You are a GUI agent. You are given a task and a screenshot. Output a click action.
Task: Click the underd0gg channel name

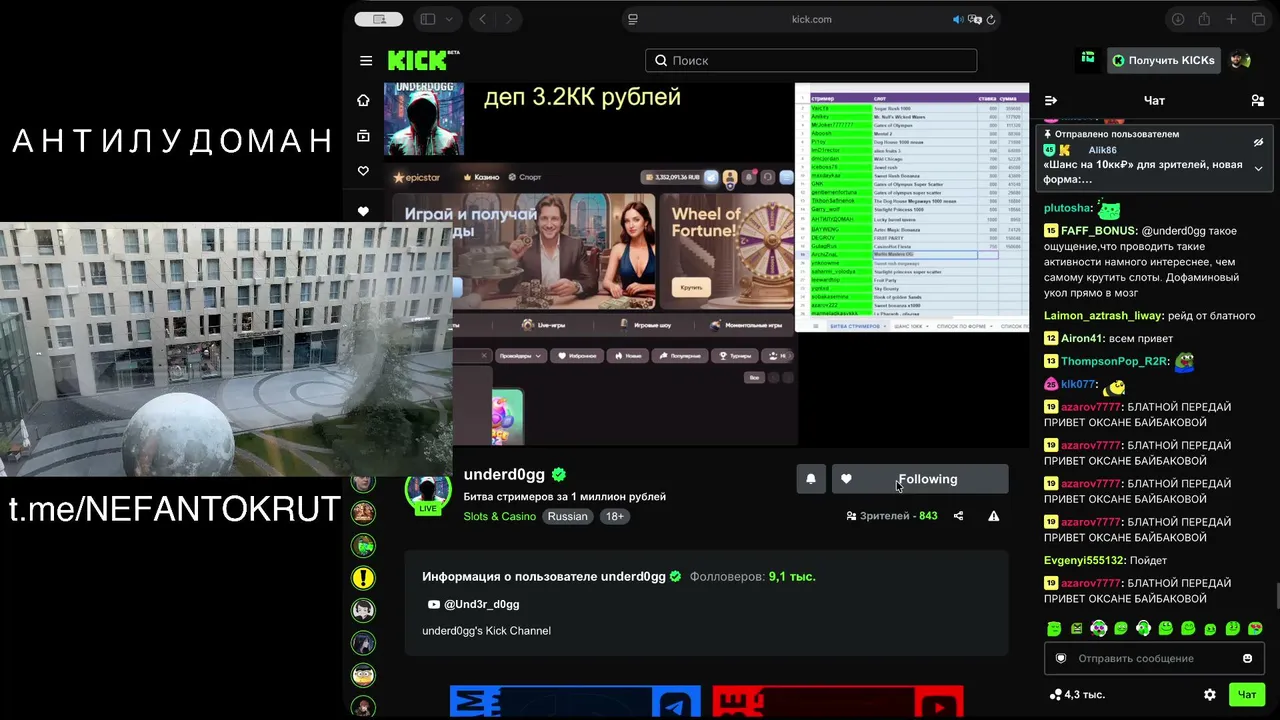pos(504,475)
